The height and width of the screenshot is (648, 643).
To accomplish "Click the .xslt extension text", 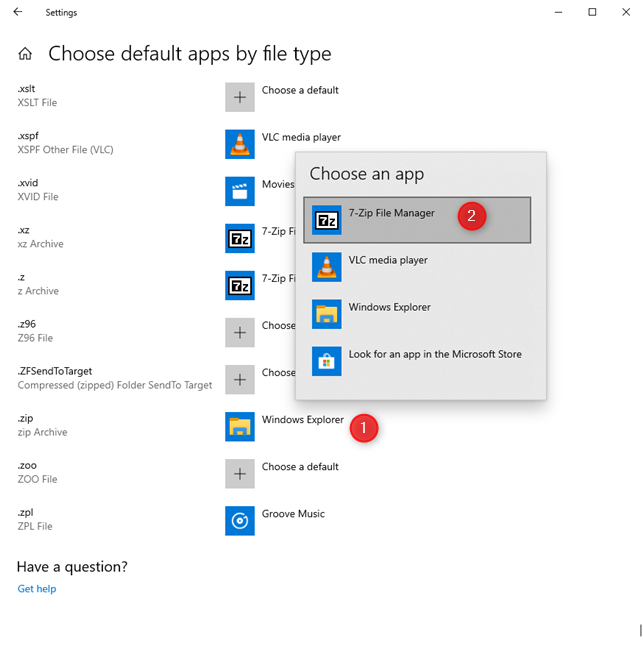I will [26, 89].
